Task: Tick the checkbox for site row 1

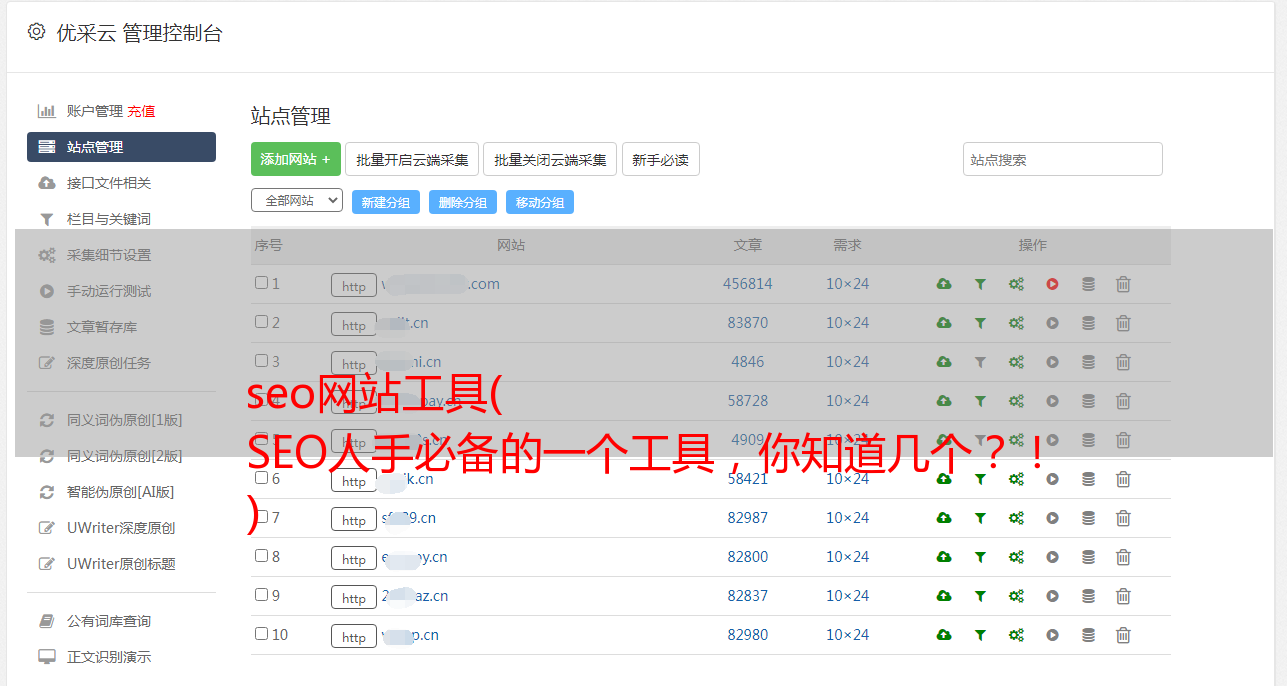Action: (261, 283)
